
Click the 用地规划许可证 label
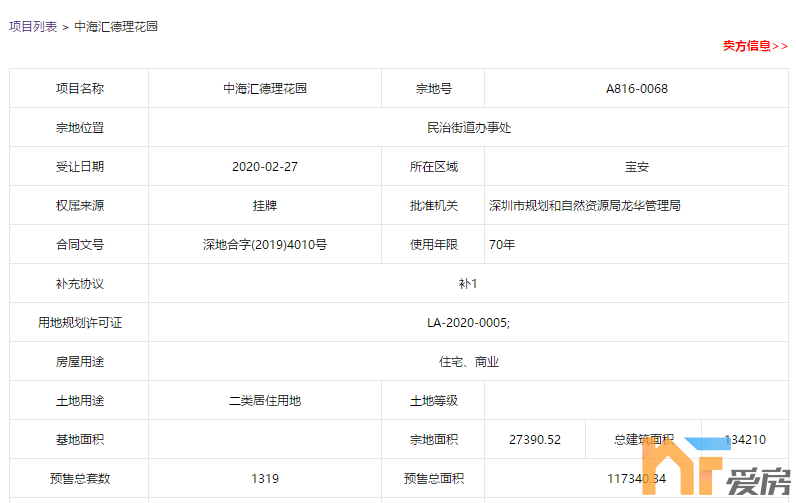pos(80,323)
